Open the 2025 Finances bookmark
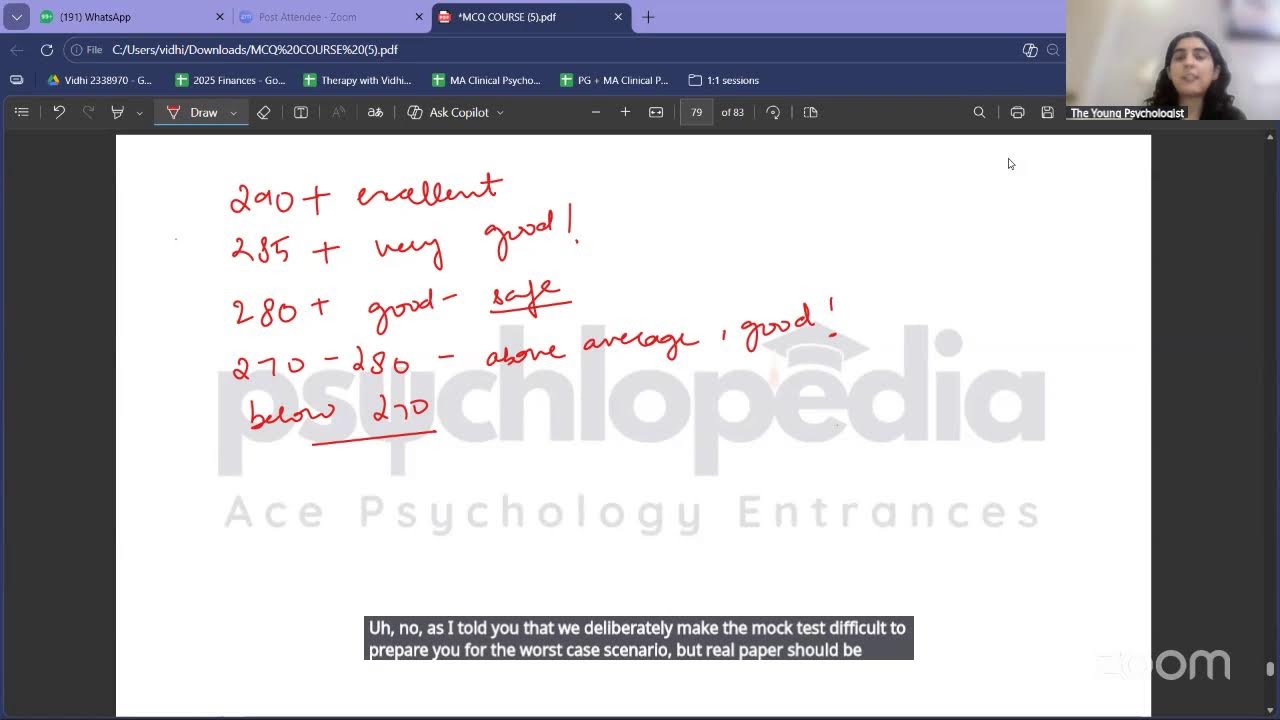 (x=230, y=80)
